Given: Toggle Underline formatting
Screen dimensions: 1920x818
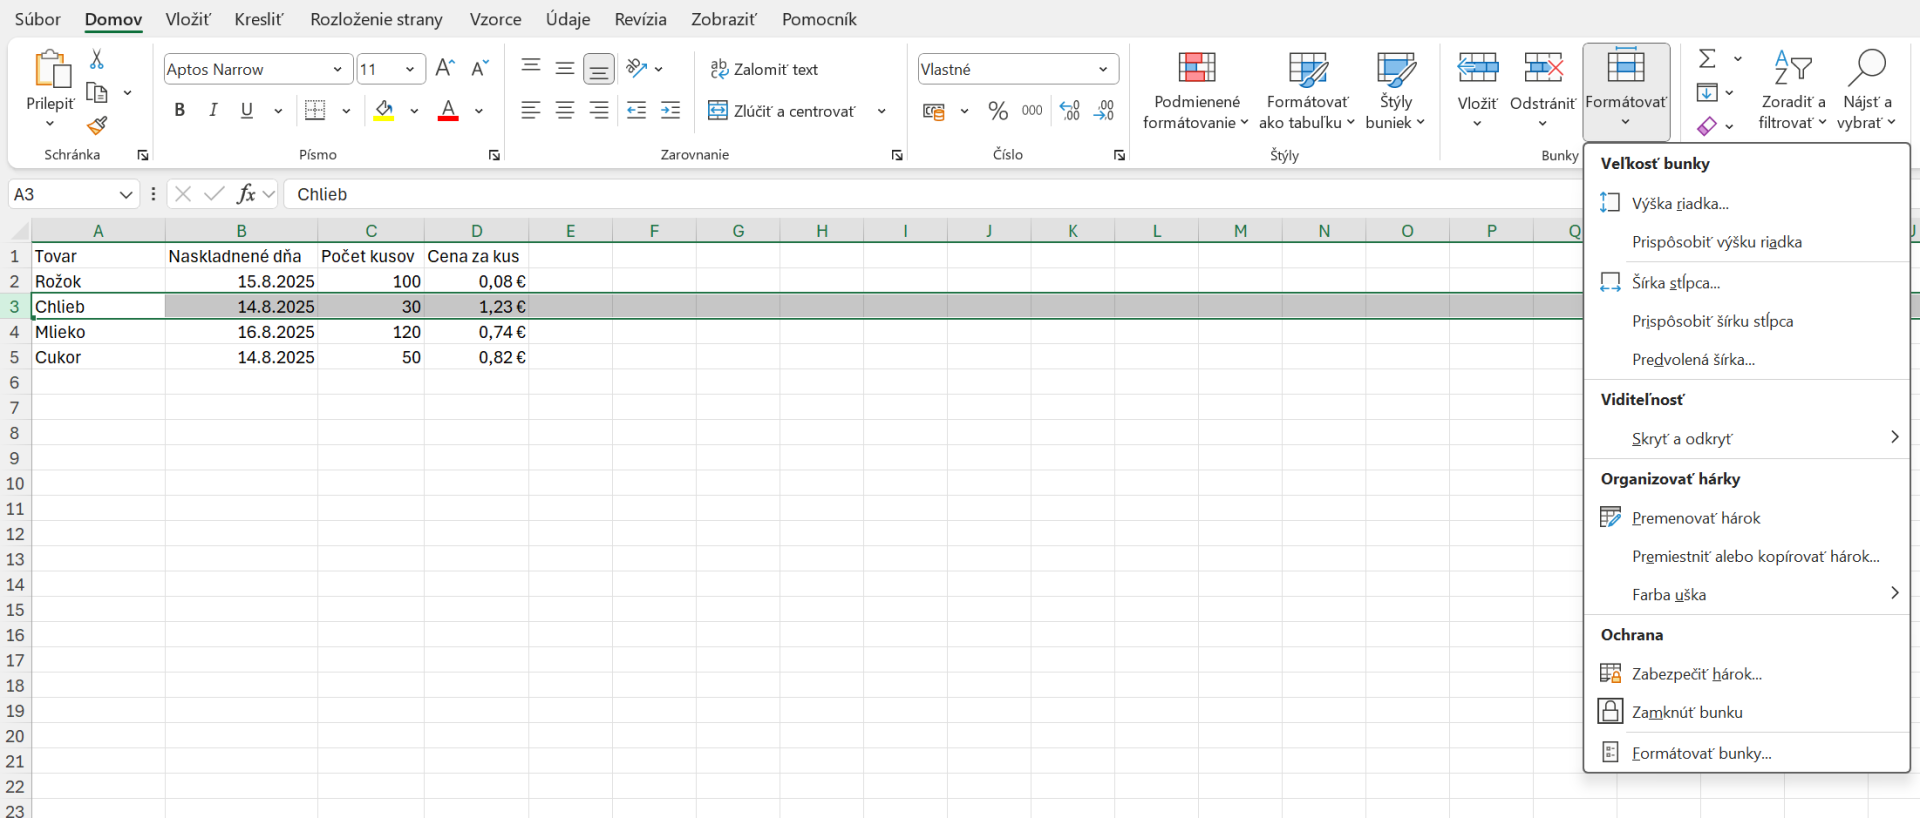Looking at the screenshot, I should (247, 110).
